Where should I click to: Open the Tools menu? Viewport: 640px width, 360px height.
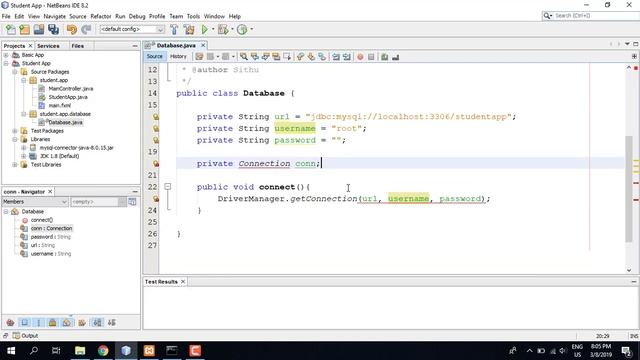pyautogui.click(x=193, y=16)
